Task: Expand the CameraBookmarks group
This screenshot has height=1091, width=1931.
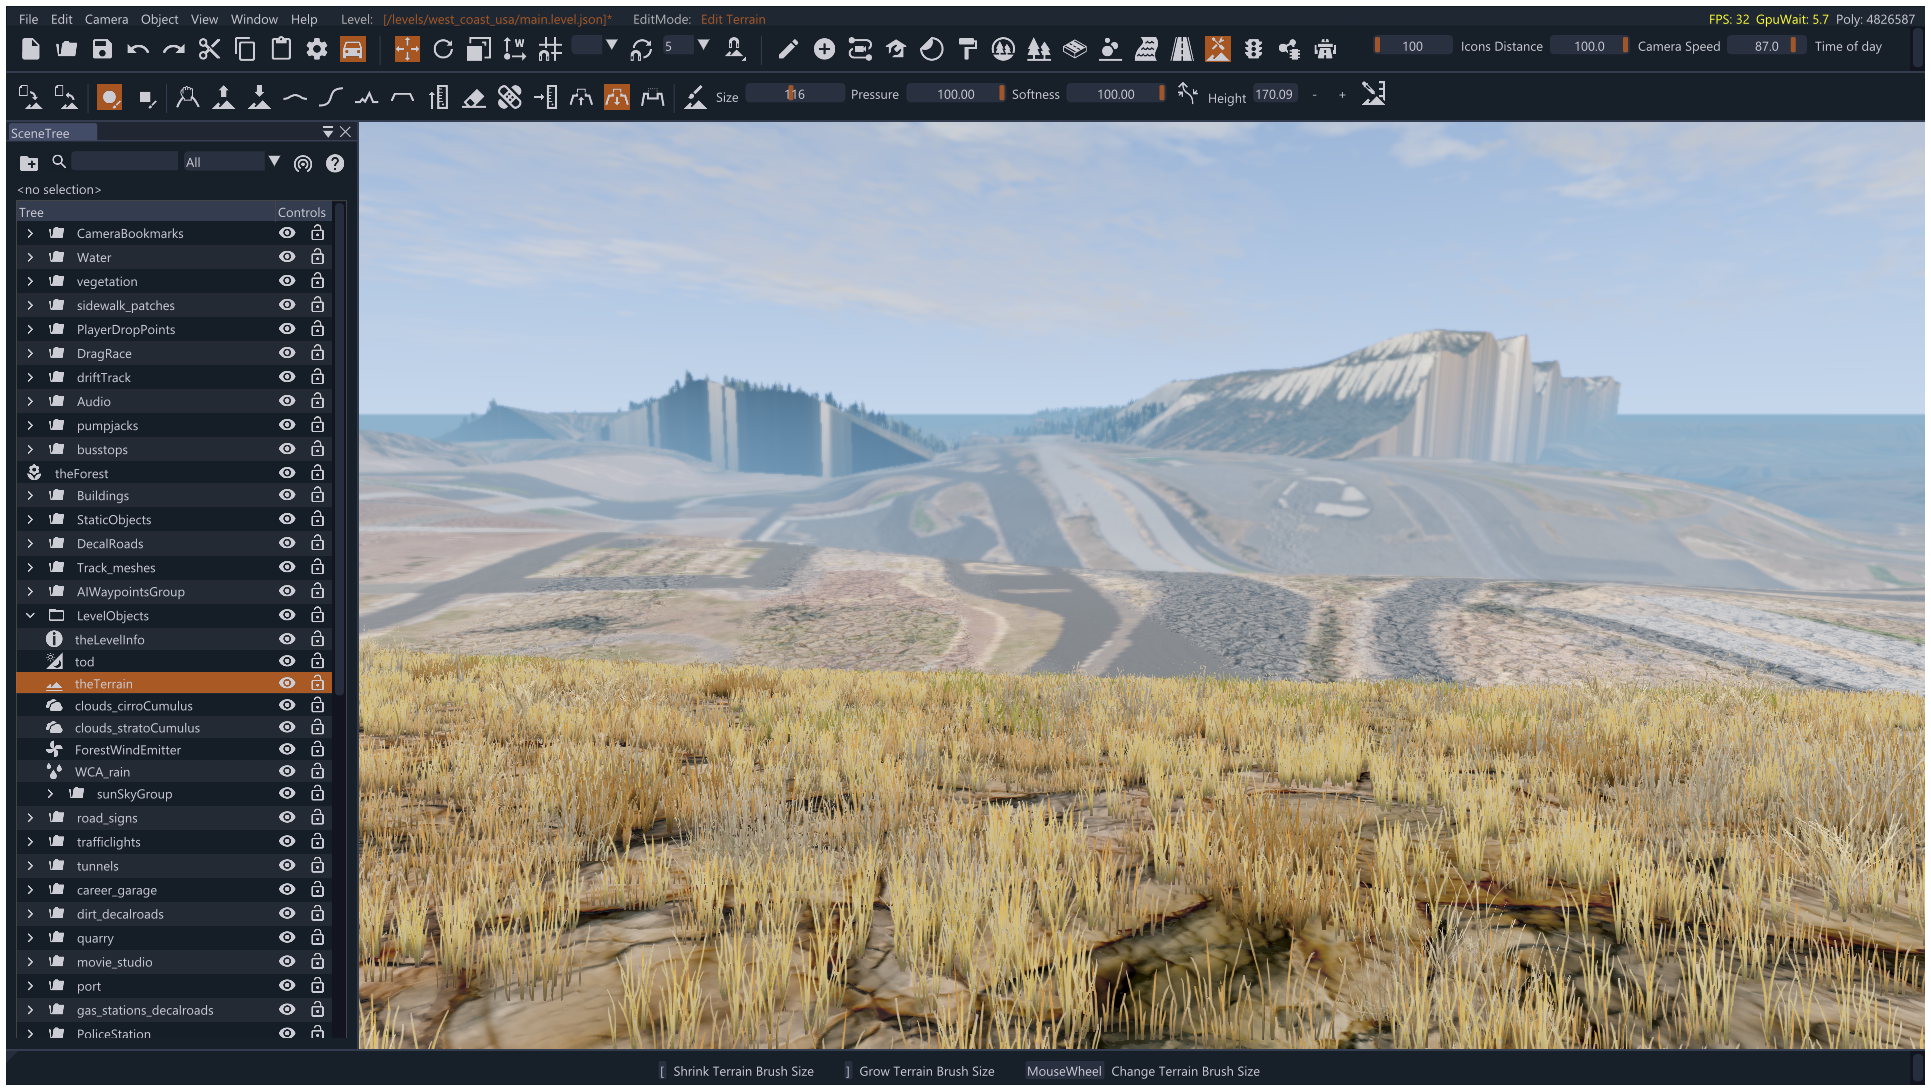Action: (30, 233)
